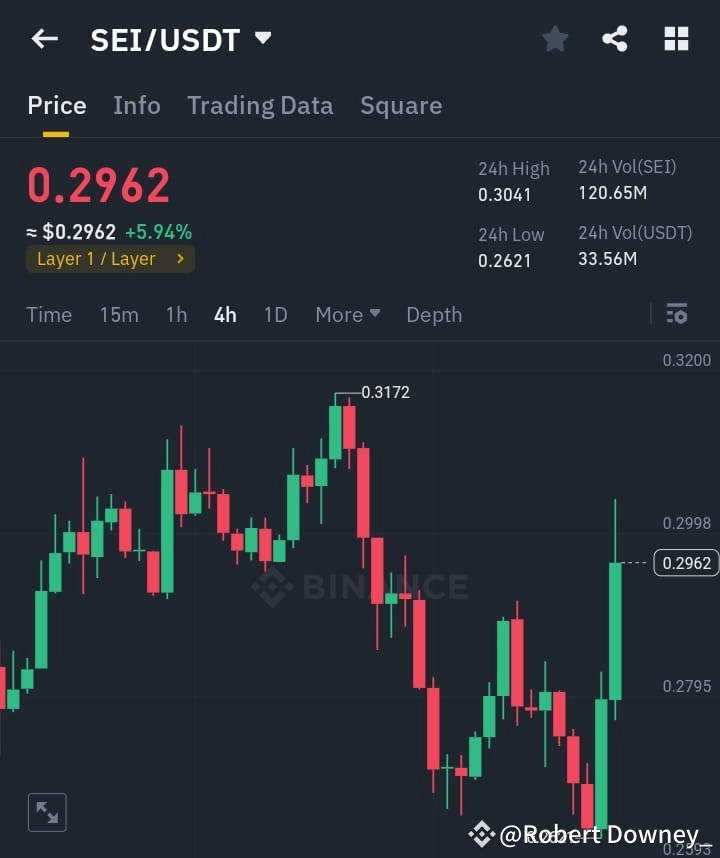720x858 pixels.
Task: Select the Time interval option
Action: [x=49, y=314]
